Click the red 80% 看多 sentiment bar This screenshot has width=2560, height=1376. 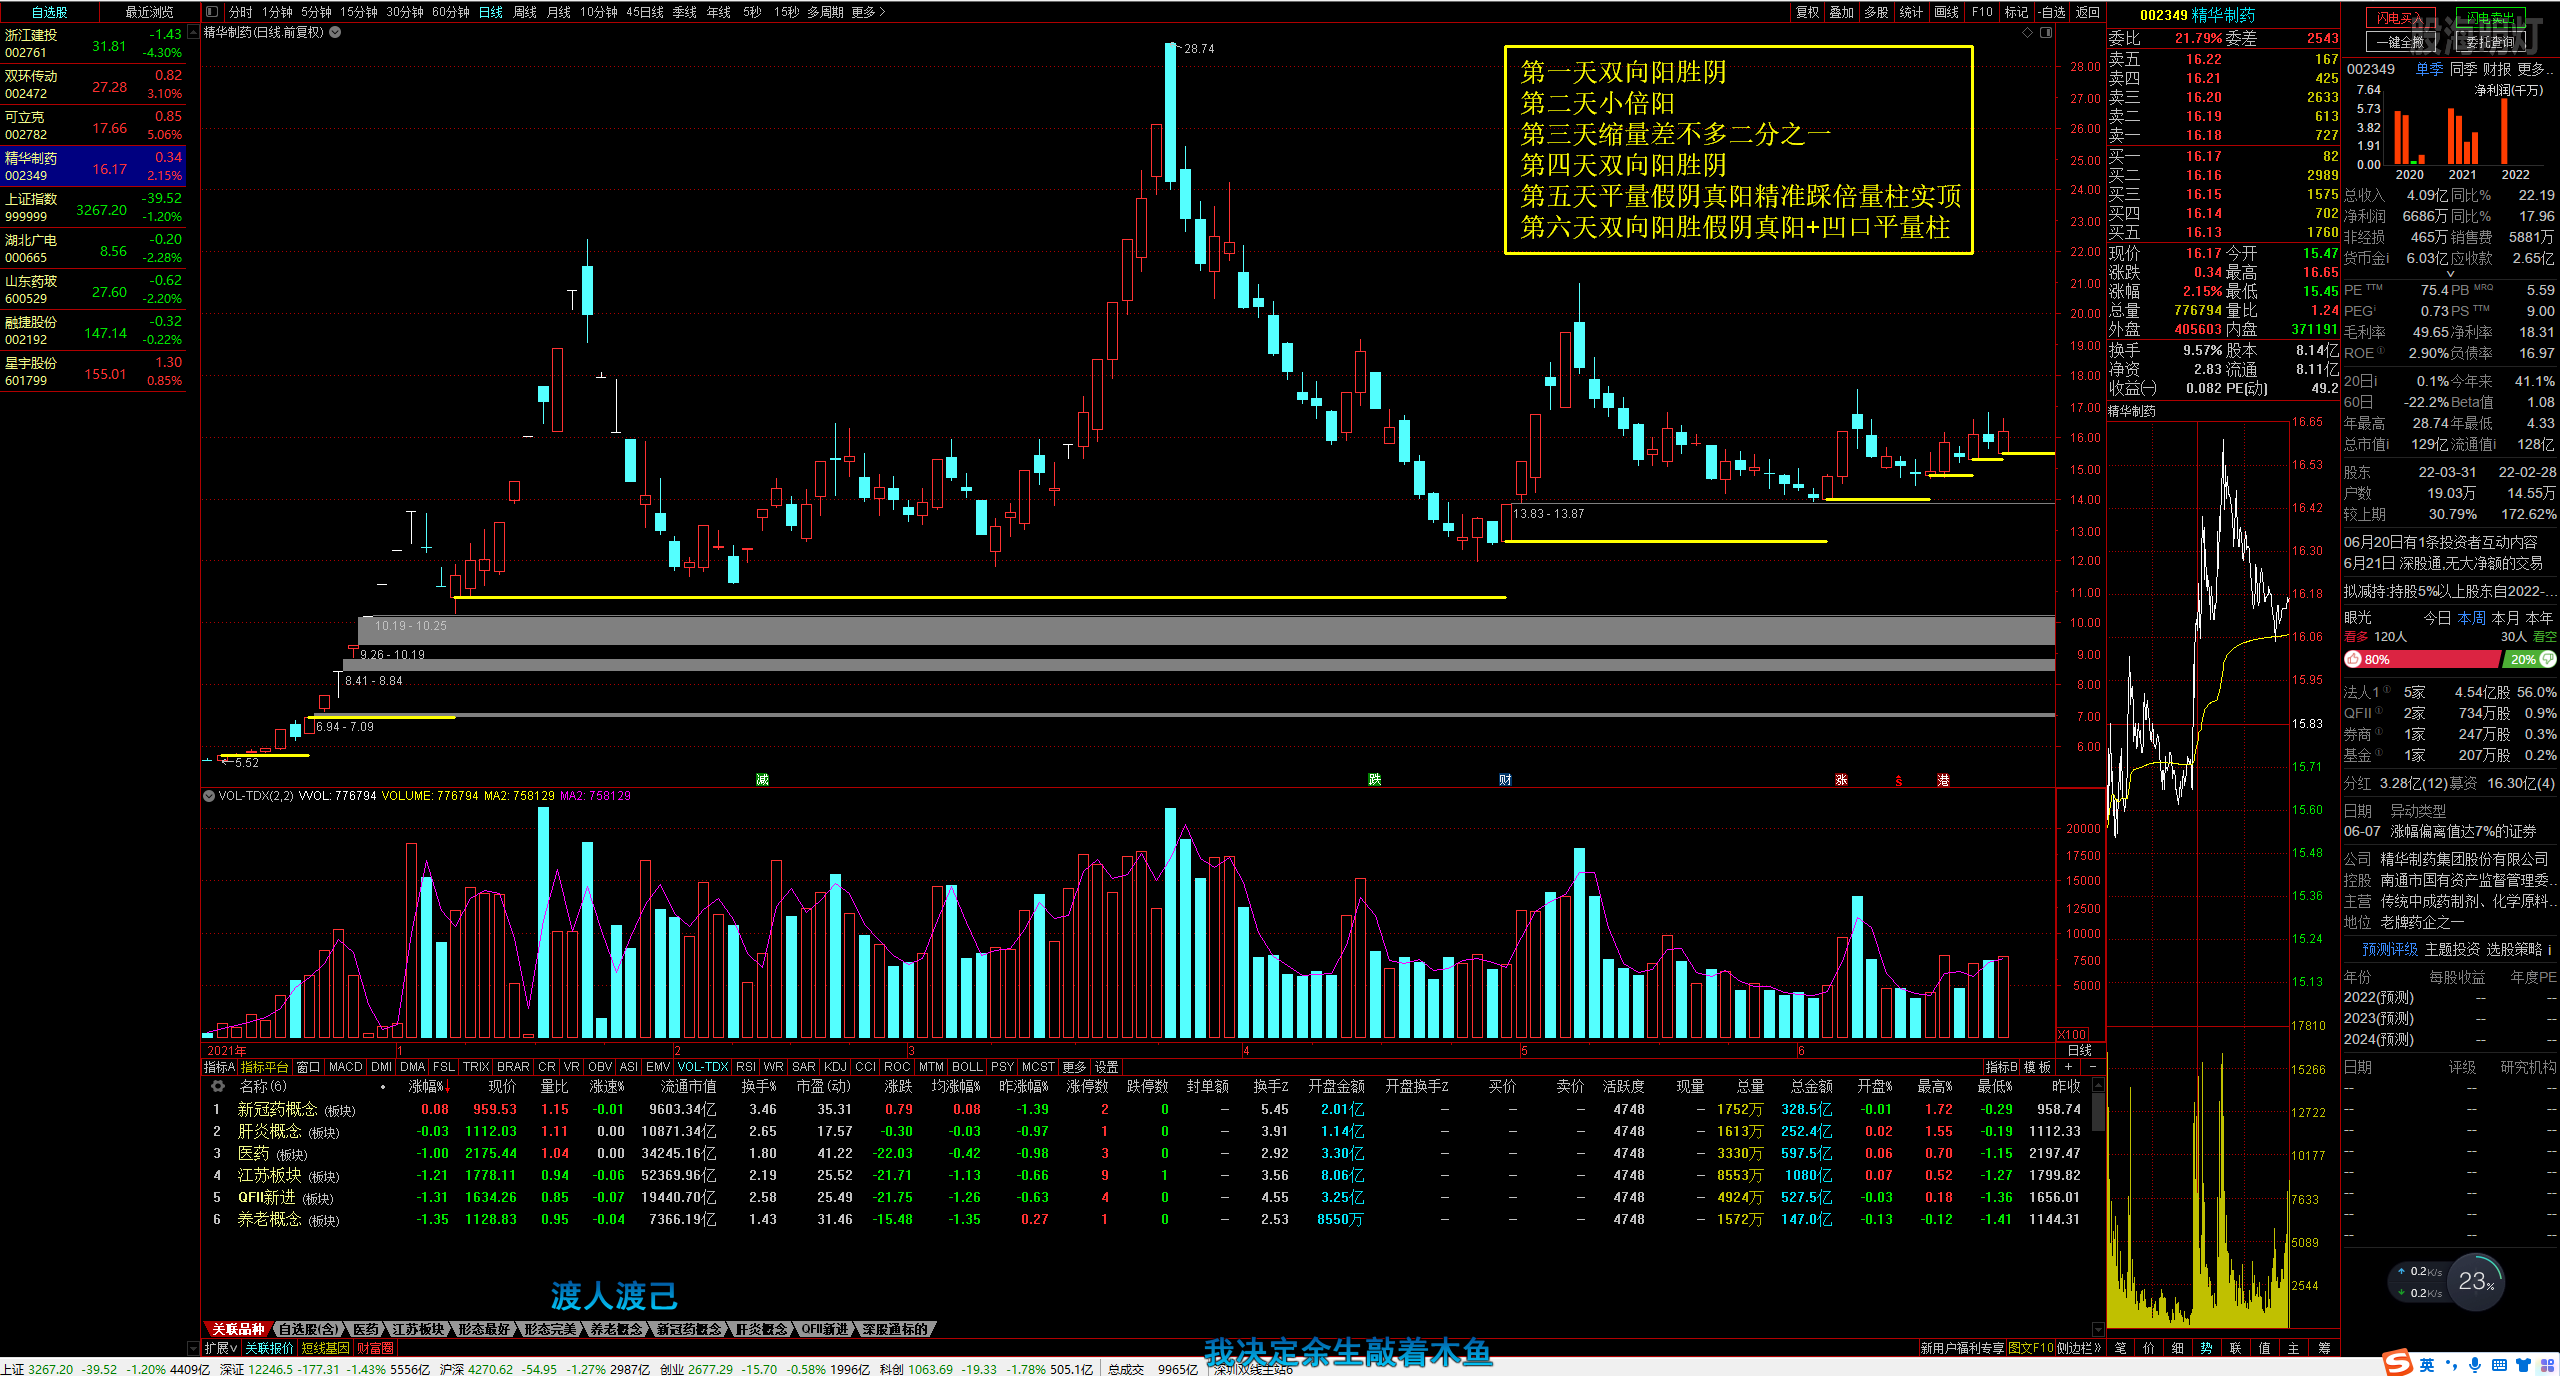2421,659
